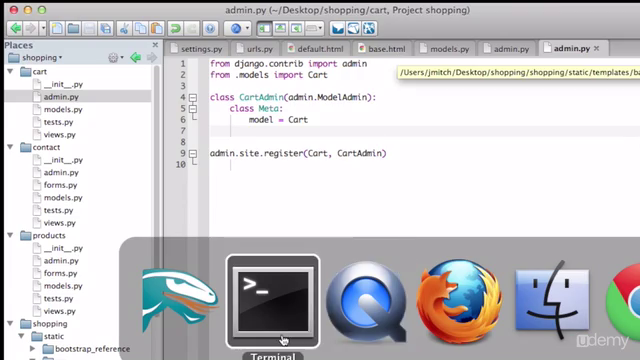Click the green Undo arrow icon
The width and height of the screenshot is (640, 360).
click(176, 28)
